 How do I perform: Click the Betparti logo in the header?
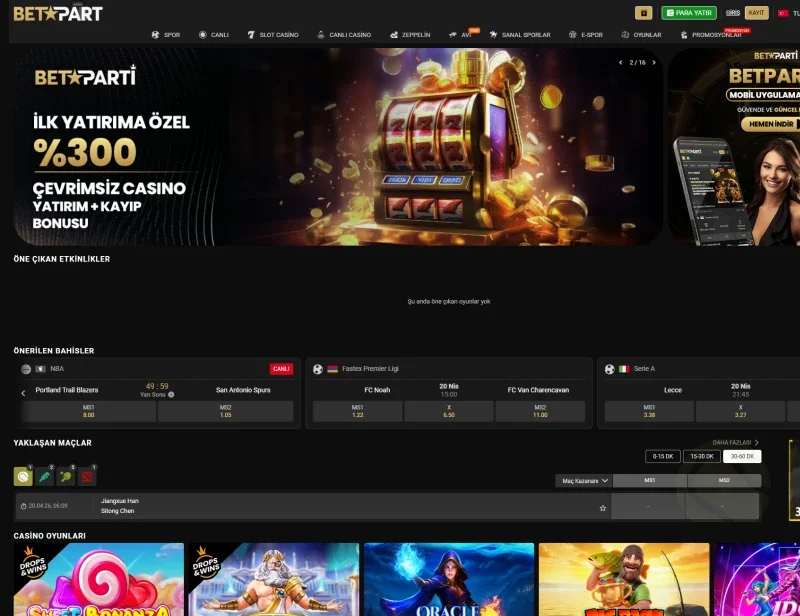click(58, 14)
